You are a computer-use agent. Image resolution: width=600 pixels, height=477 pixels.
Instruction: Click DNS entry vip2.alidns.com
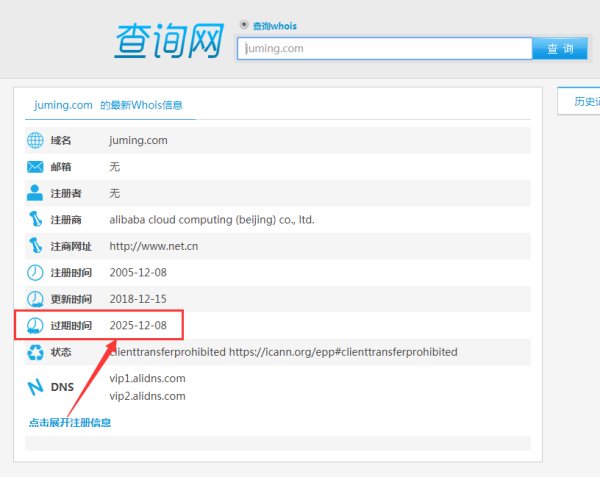pyautogui.click(x=147, y=396)
